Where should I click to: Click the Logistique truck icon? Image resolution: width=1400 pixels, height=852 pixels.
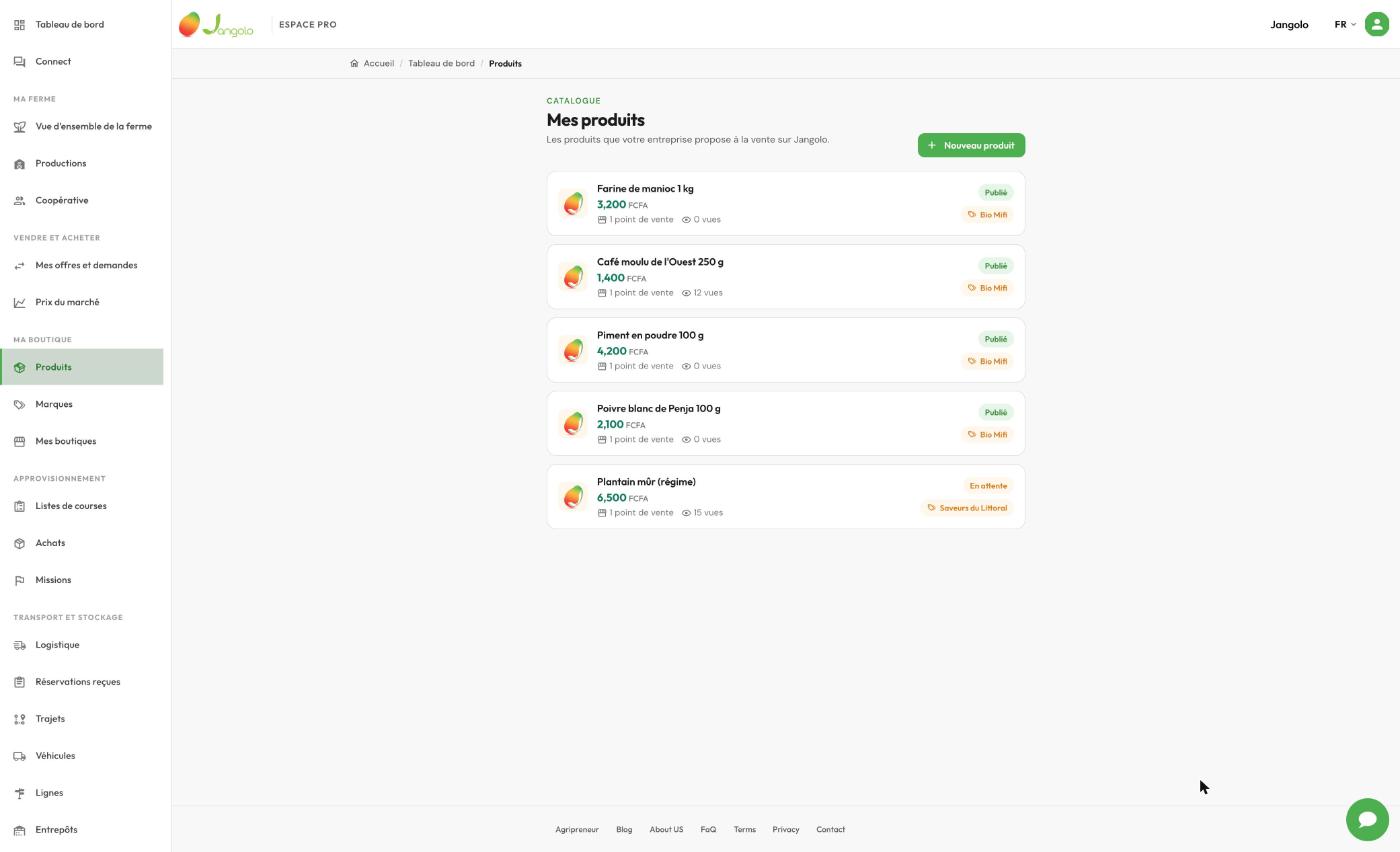coord(19,646)
